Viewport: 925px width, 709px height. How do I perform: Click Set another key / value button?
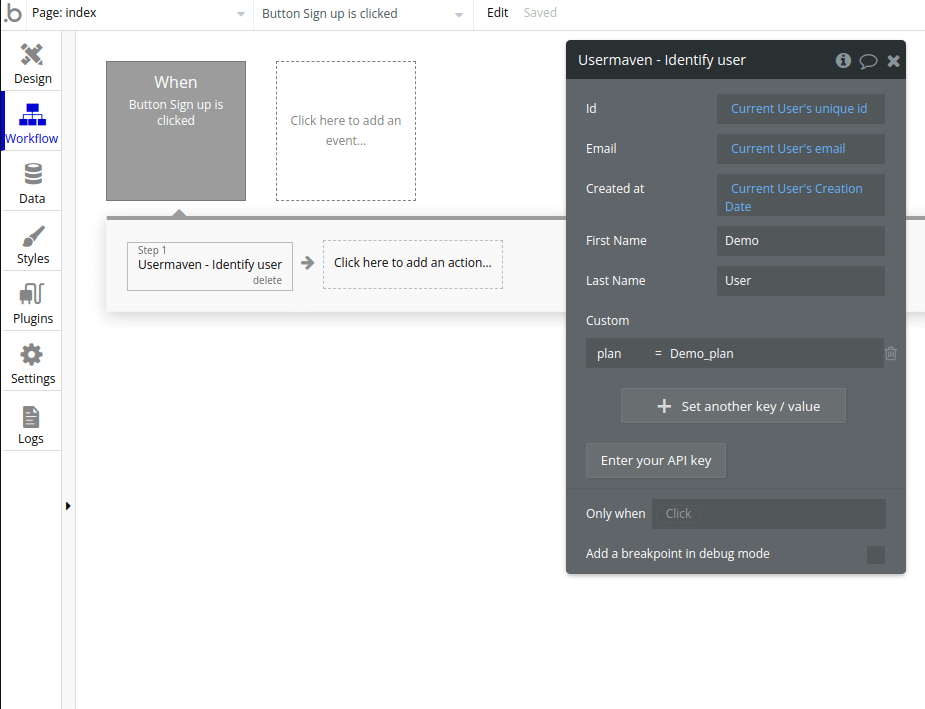[733, 406]
